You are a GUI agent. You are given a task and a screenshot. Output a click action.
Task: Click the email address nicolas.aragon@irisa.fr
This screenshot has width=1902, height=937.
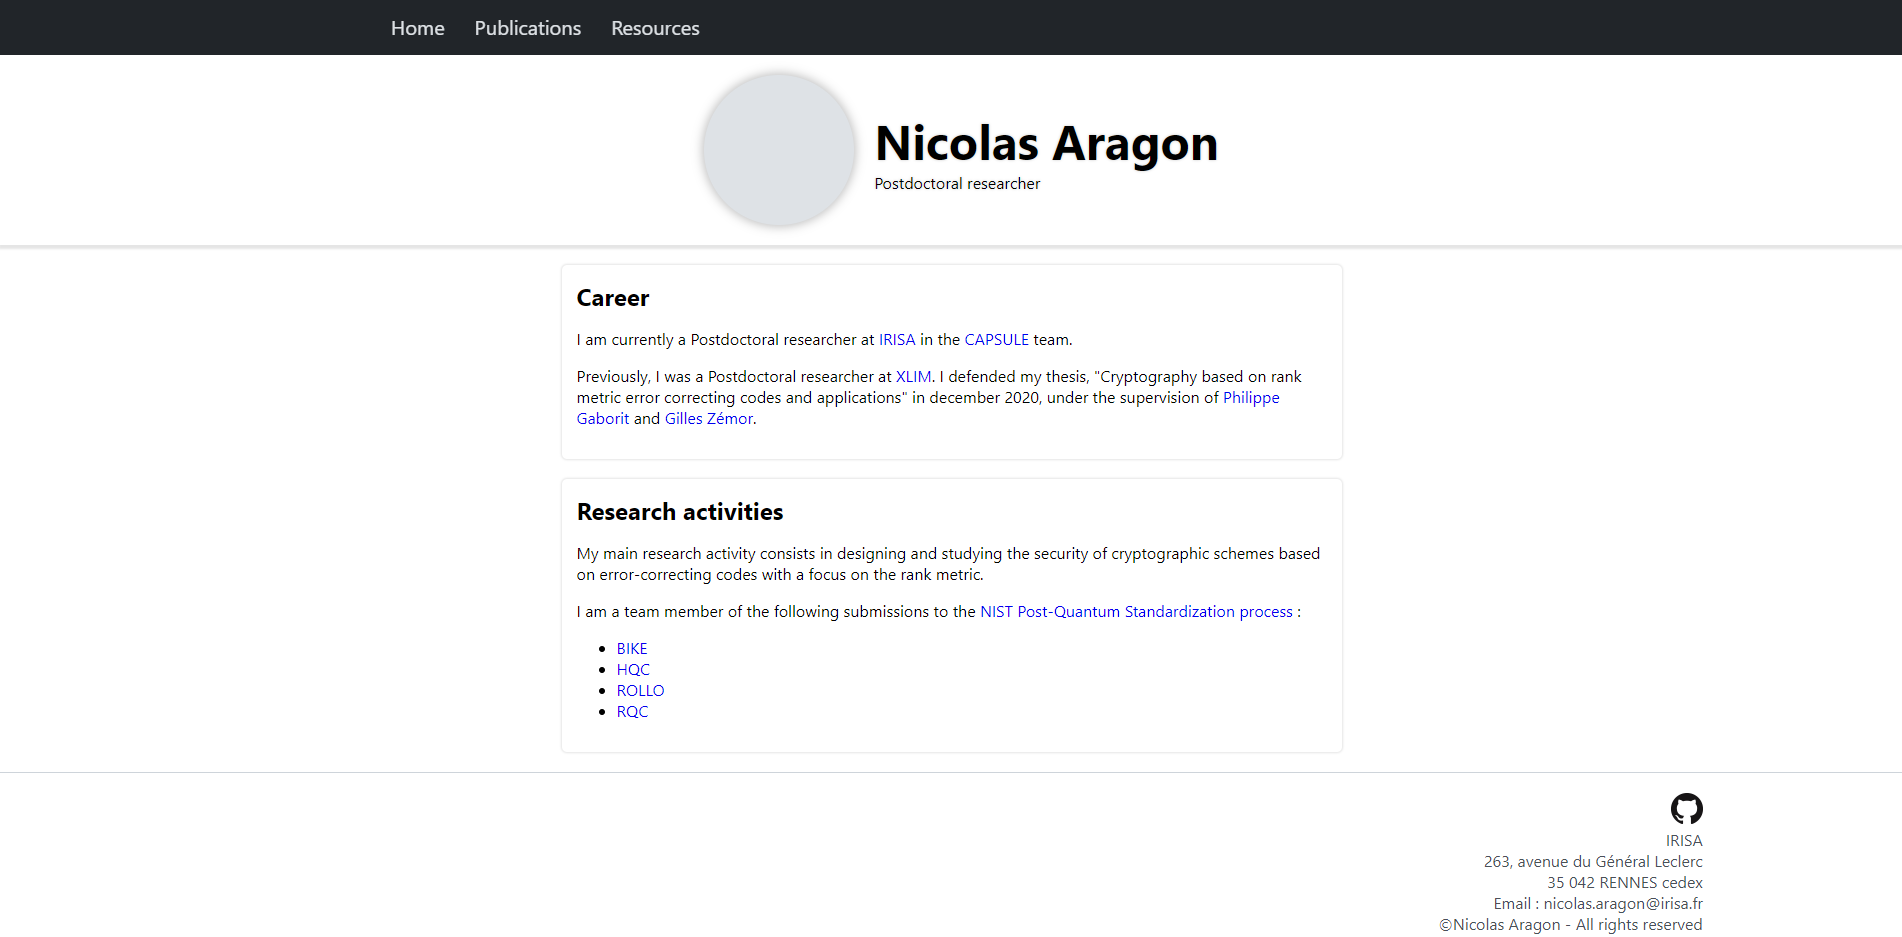(1622, 904)
